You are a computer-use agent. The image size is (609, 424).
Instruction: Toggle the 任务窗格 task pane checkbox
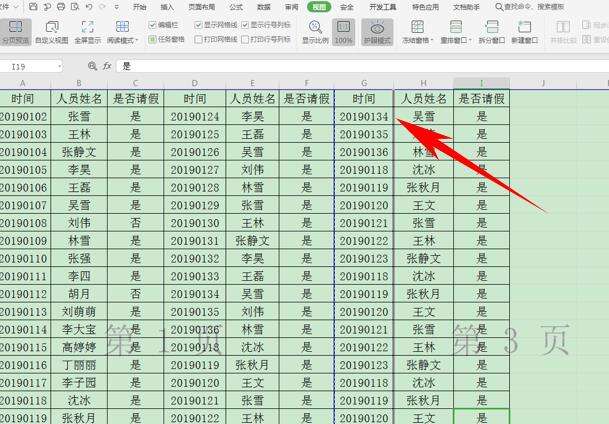pos(152,39)
